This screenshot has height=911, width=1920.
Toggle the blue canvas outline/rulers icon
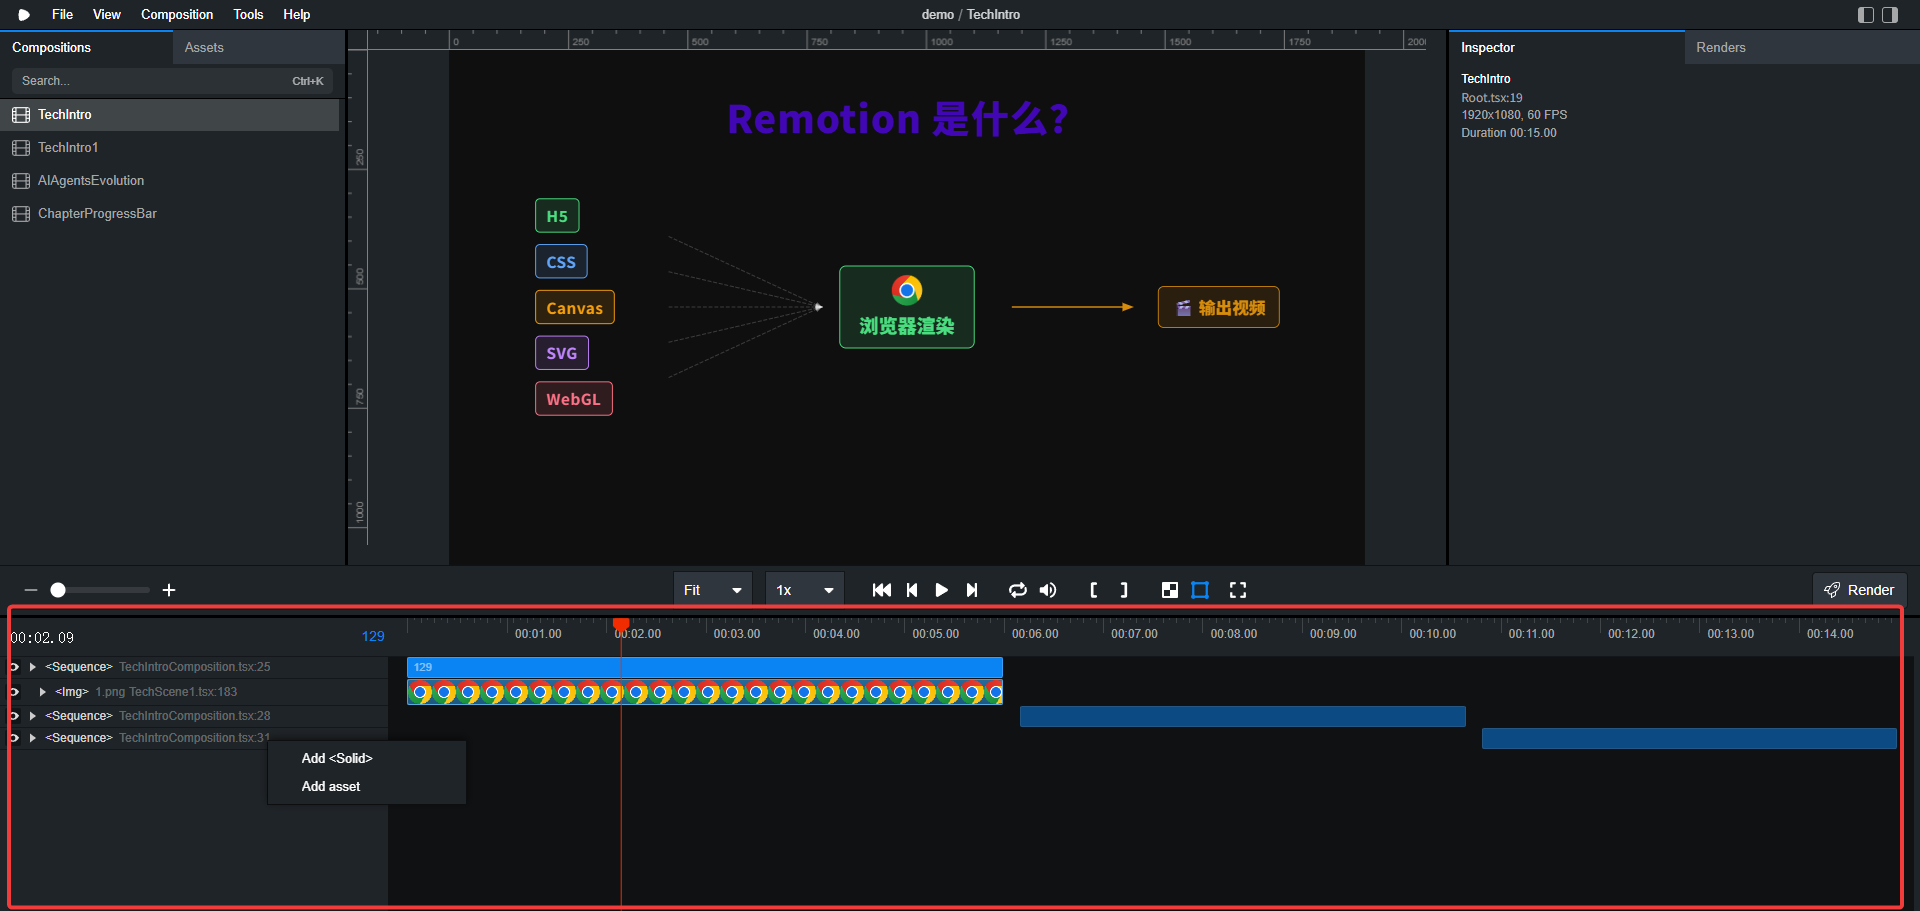(1200, 590)
